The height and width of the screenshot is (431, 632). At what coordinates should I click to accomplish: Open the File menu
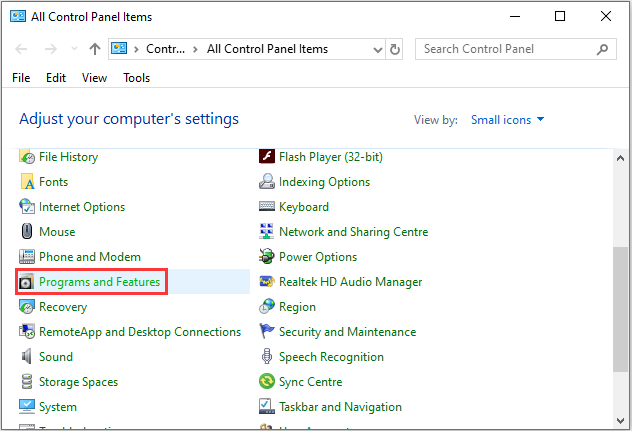21,78
